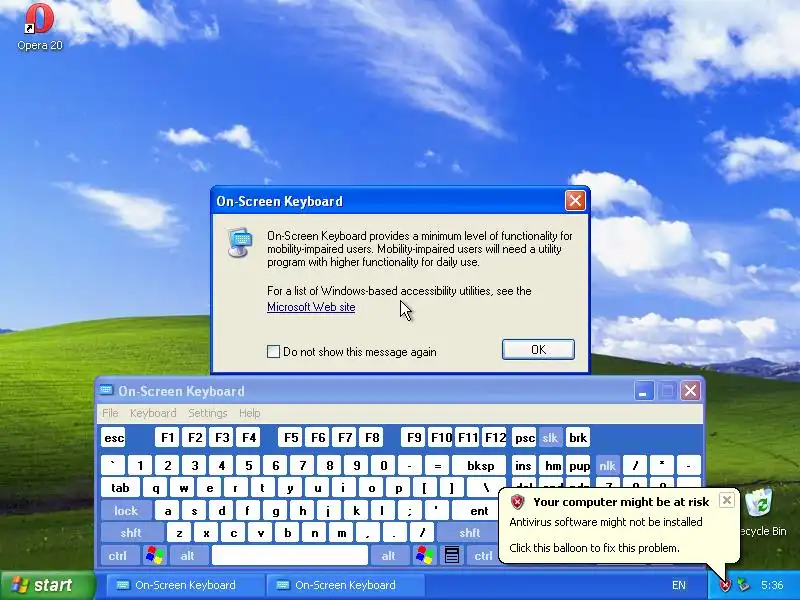800x600 pixels.
Task: Open the Settings menu
Action: point(208,413)
